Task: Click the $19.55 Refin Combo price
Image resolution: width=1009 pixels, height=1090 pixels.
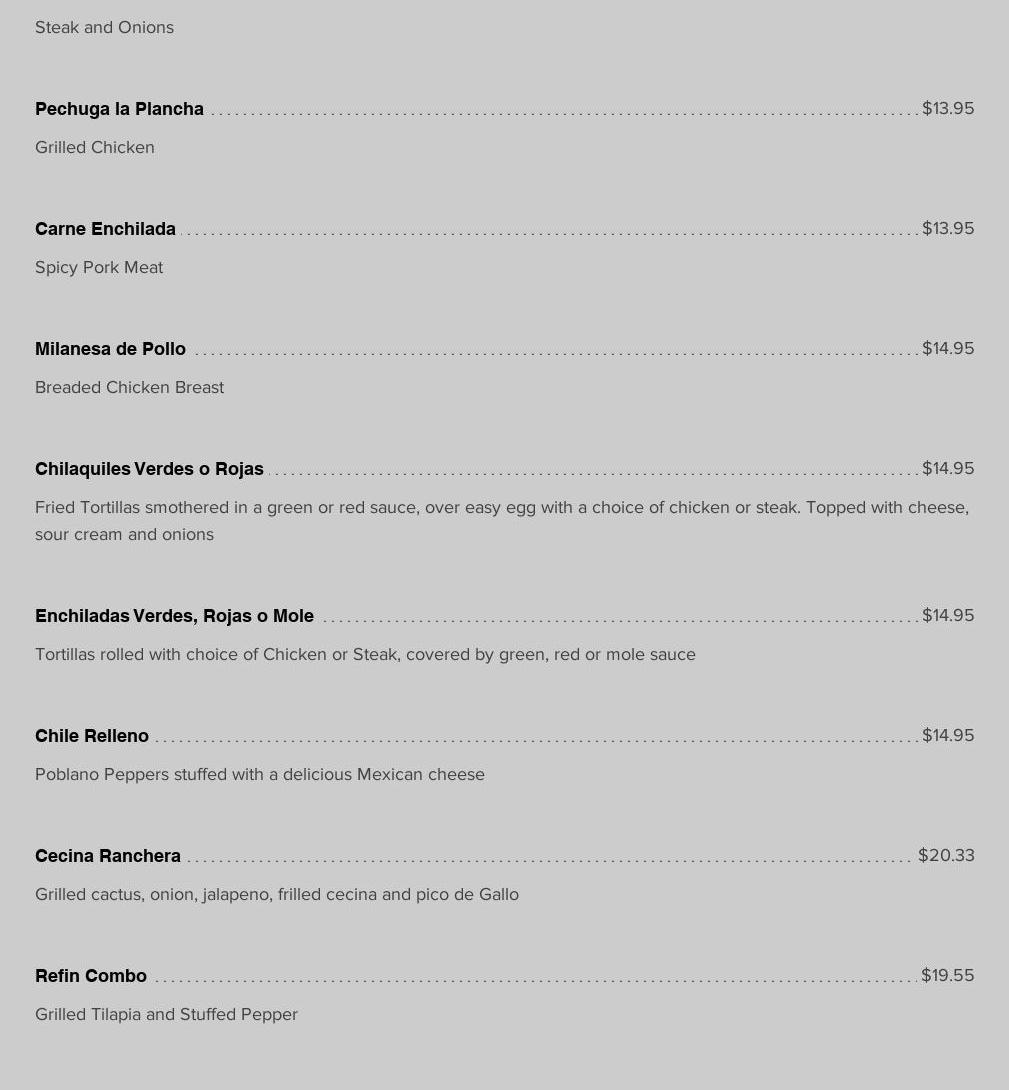Action: pyautogui.click(x=947, y=975)
